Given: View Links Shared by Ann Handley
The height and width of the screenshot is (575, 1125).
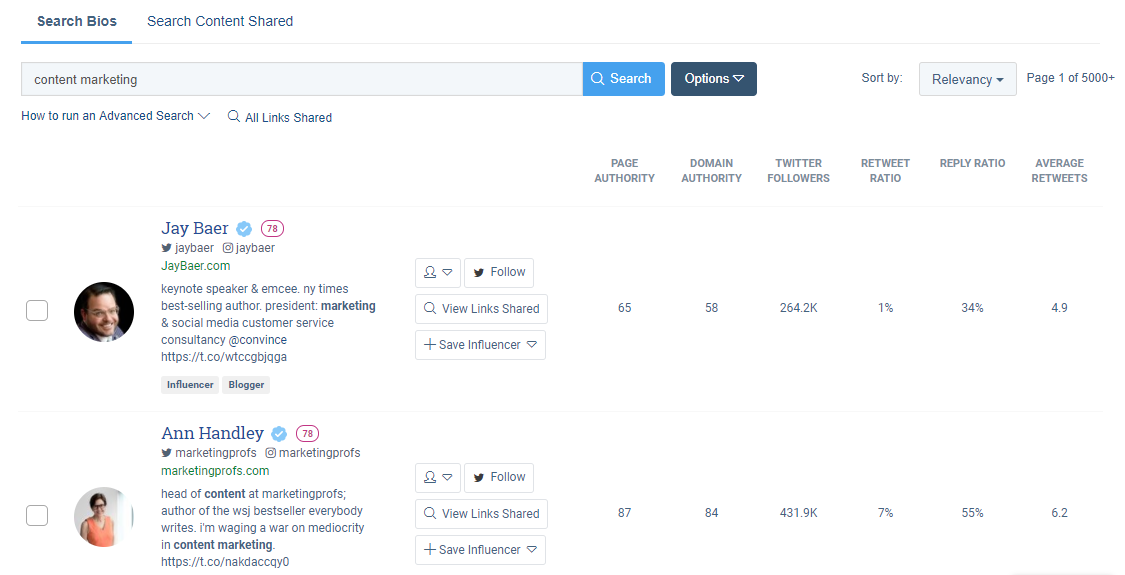Looking at the screenshot, I should (481, 514).
